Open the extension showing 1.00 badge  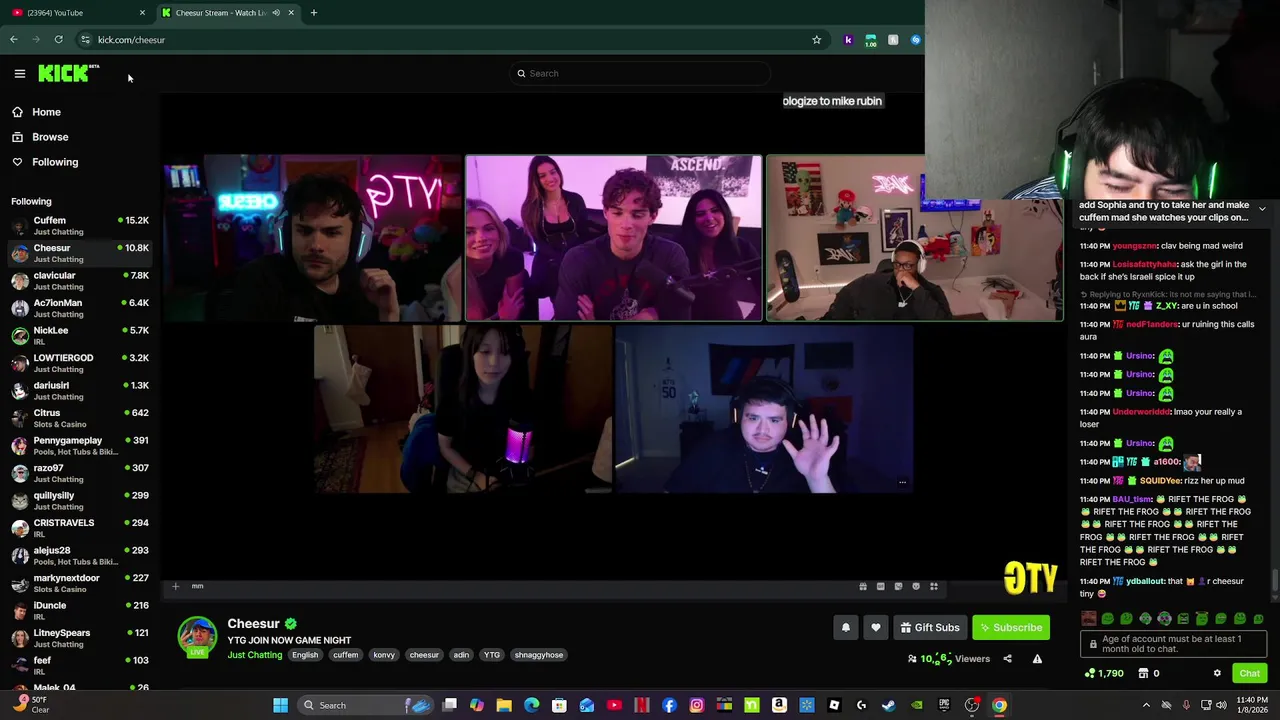pos(871,40)
